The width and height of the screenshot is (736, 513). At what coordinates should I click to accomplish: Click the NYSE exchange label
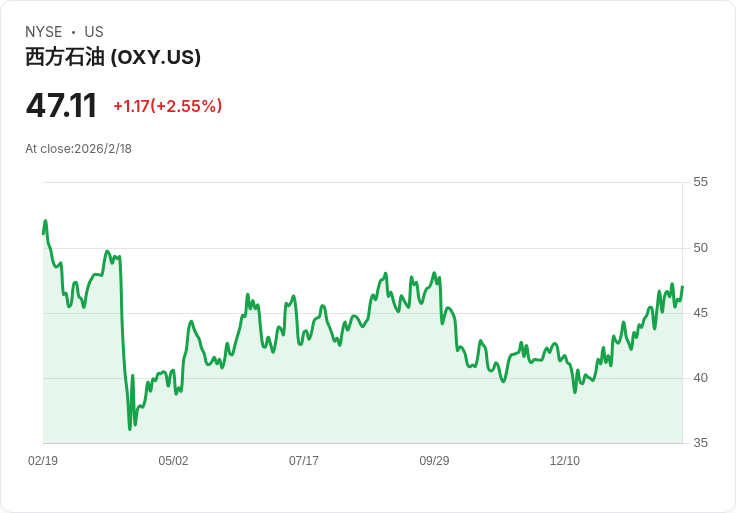point(43,32)
